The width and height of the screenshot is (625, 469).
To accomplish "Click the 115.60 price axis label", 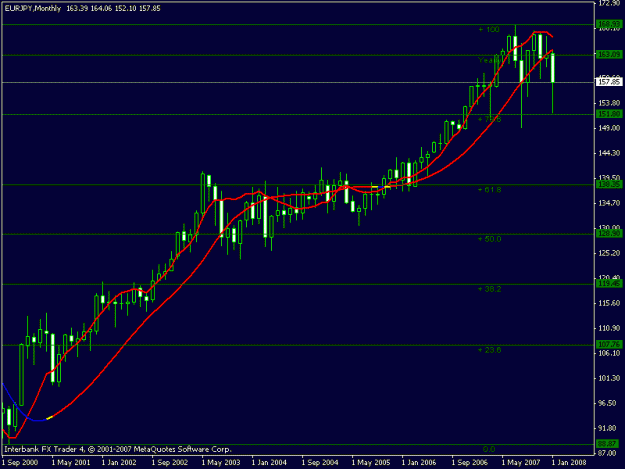I will coord(609,304).
